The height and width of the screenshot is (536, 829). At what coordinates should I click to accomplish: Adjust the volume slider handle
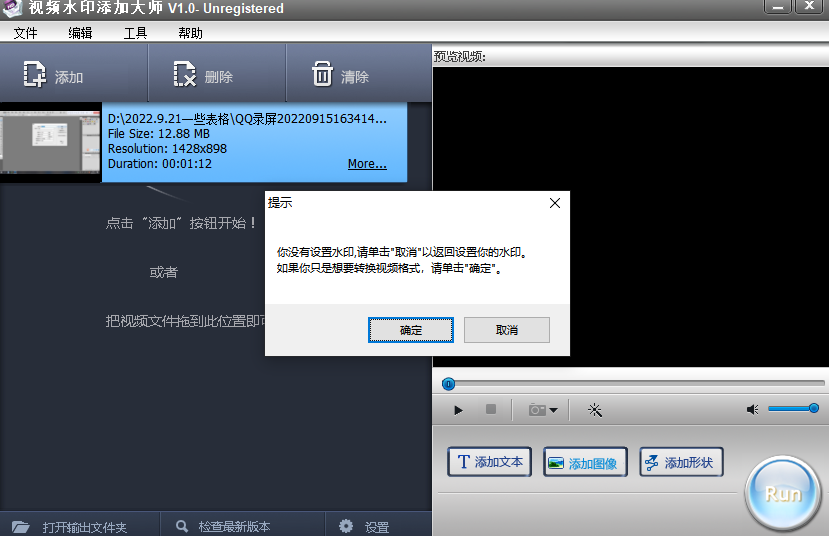pos(814,408)
